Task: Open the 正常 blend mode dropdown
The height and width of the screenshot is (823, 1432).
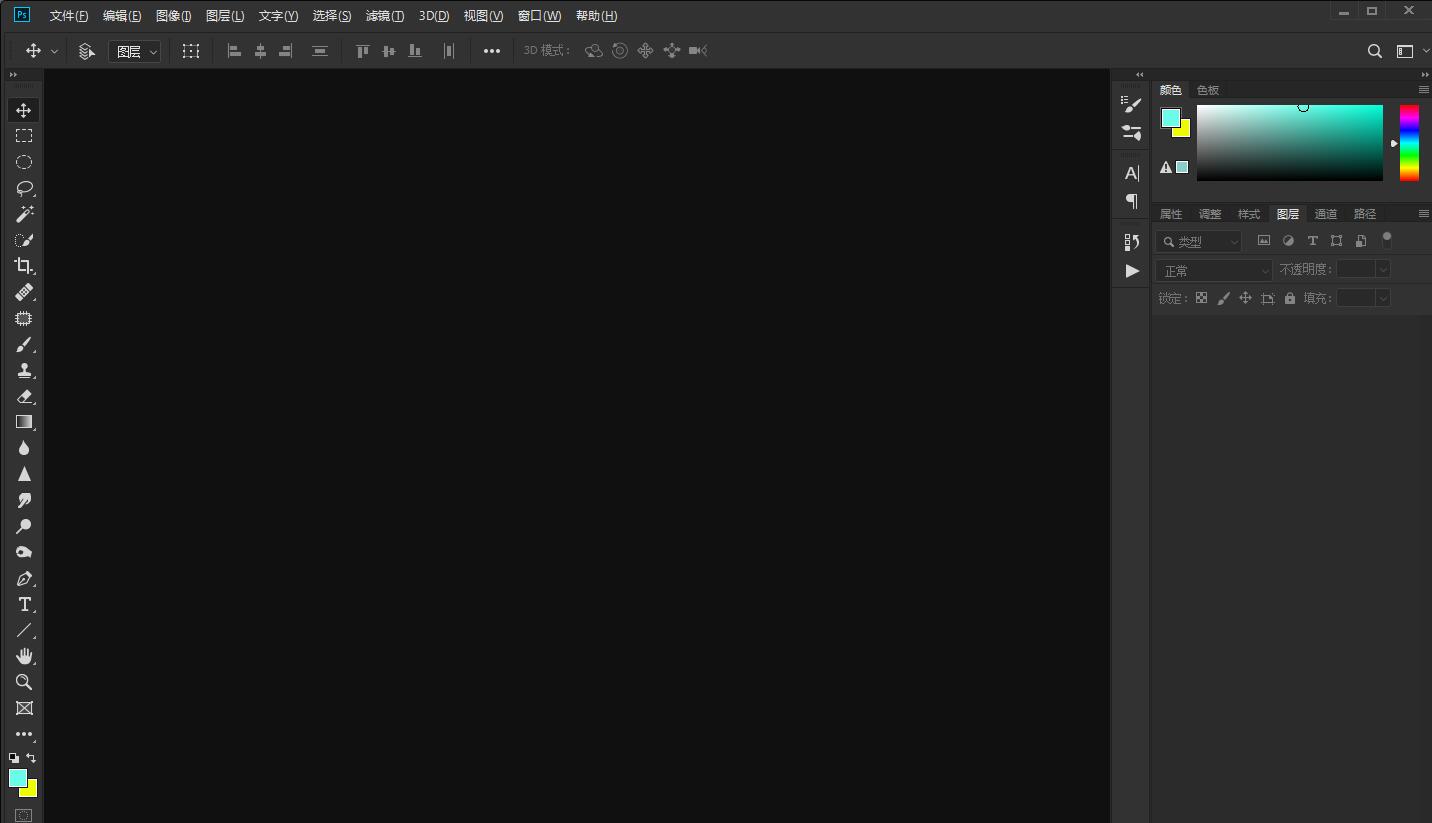Action: click(1214, 270)
